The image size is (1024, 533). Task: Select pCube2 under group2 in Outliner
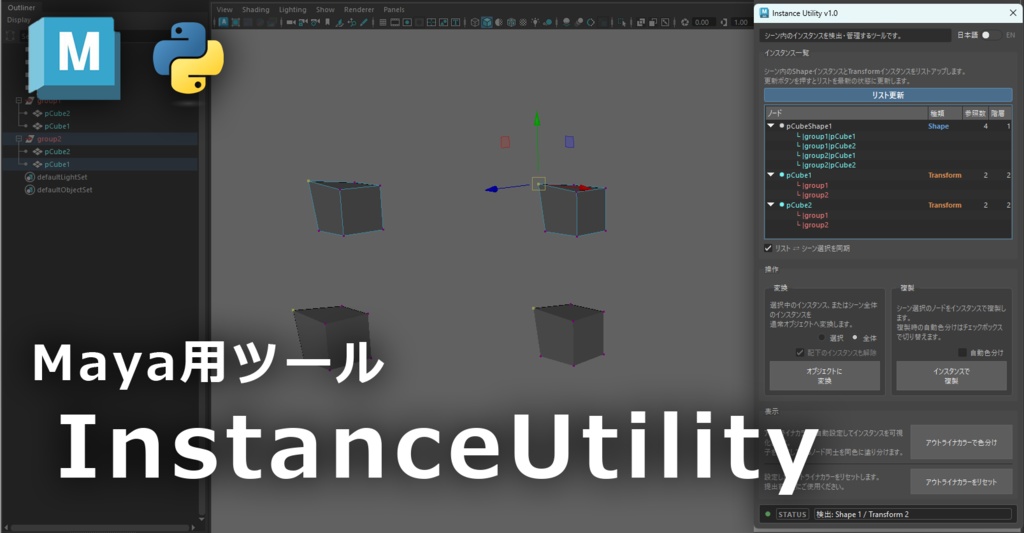57,152
